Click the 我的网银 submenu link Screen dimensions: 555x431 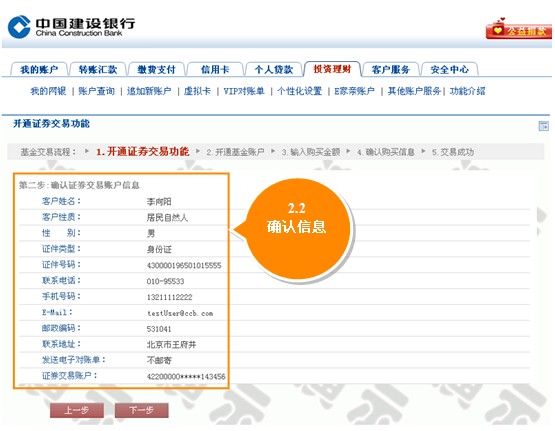48,91
